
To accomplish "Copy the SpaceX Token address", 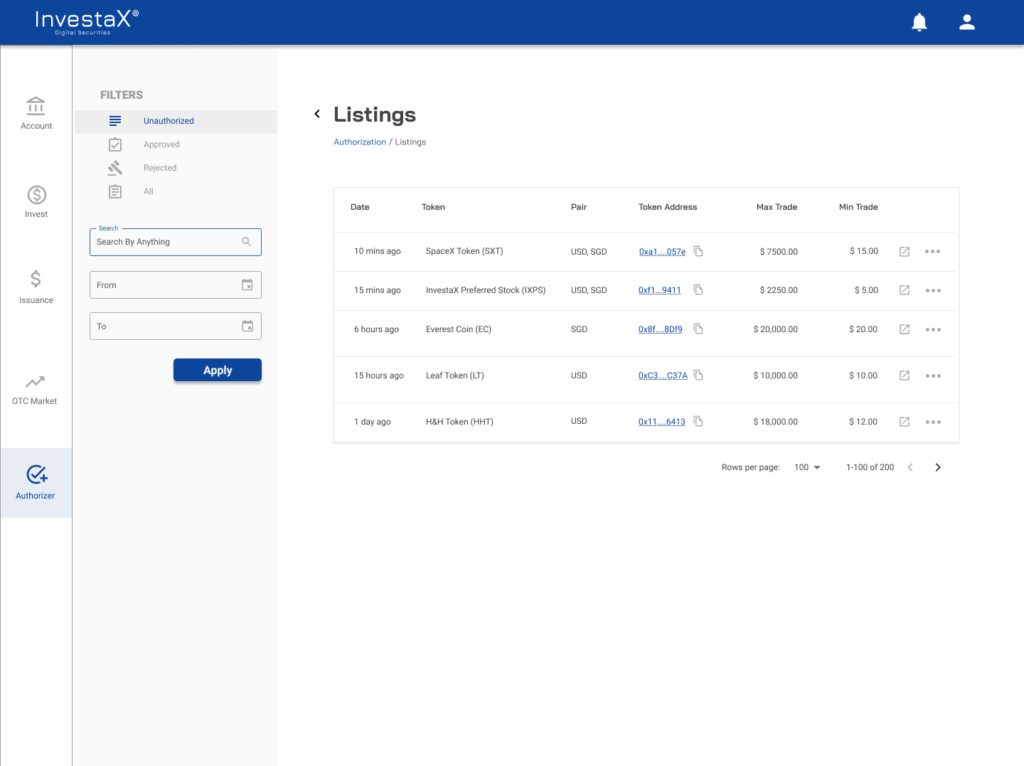I will coord(698,251).
